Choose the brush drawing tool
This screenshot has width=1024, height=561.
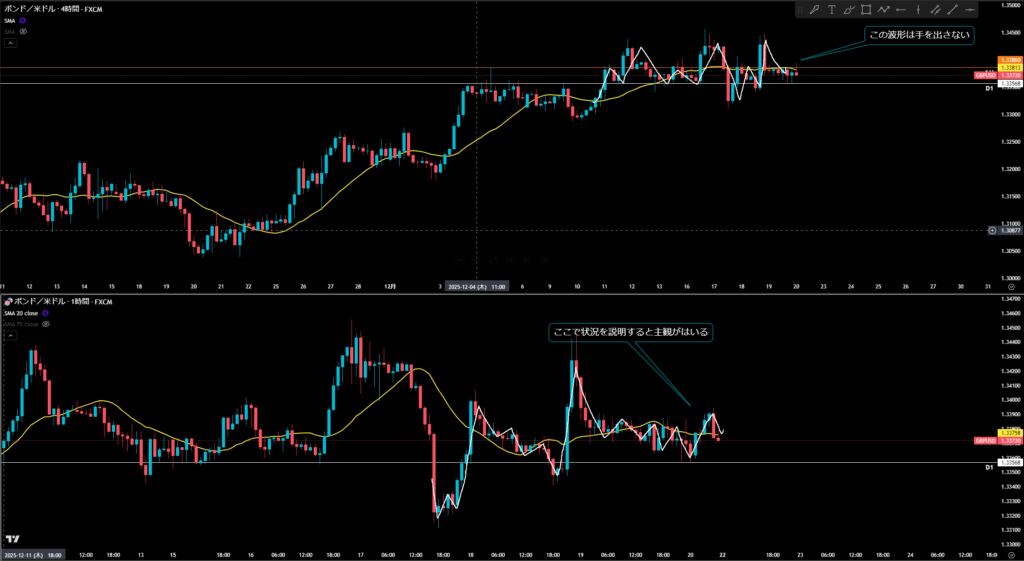[849, 10]
